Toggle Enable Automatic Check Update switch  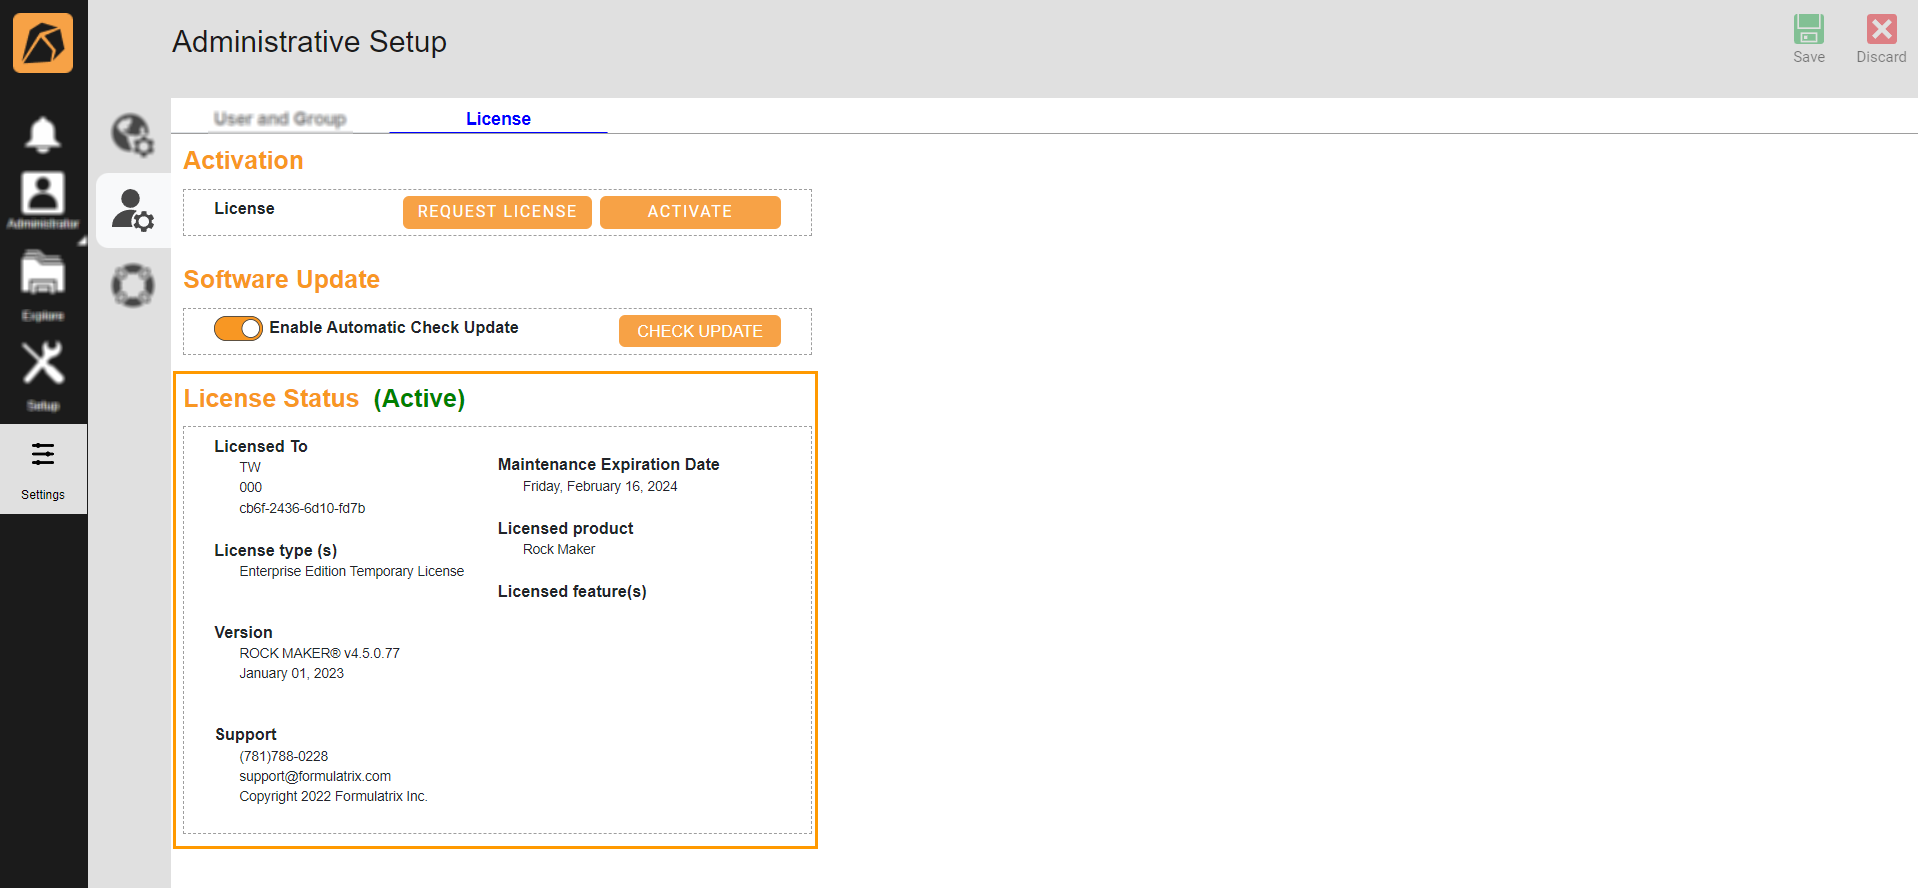point(238,328)
